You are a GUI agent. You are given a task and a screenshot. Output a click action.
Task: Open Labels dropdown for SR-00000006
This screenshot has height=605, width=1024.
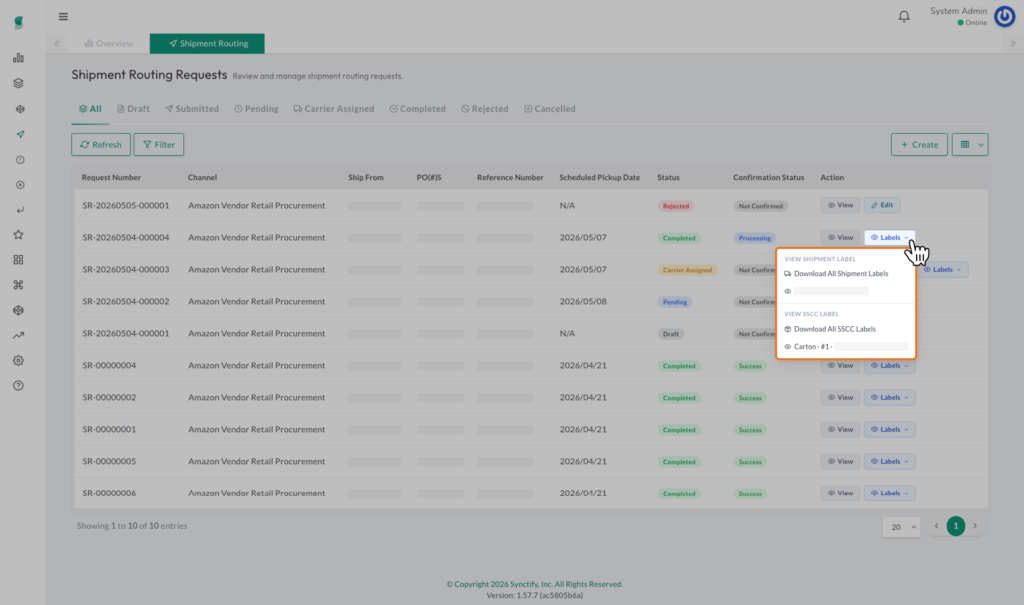pos(889,493)
